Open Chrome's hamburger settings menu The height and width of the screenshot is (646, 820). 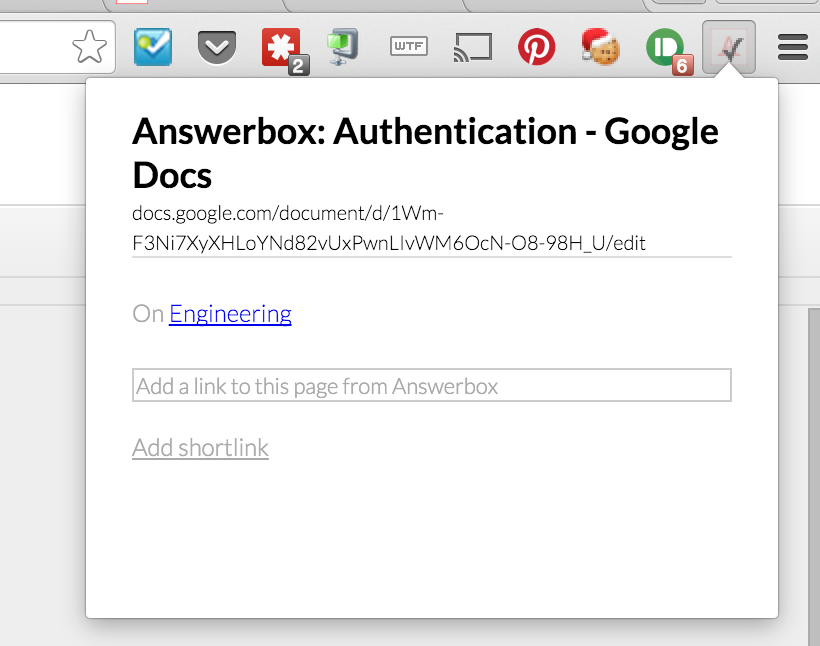(792, 46)
